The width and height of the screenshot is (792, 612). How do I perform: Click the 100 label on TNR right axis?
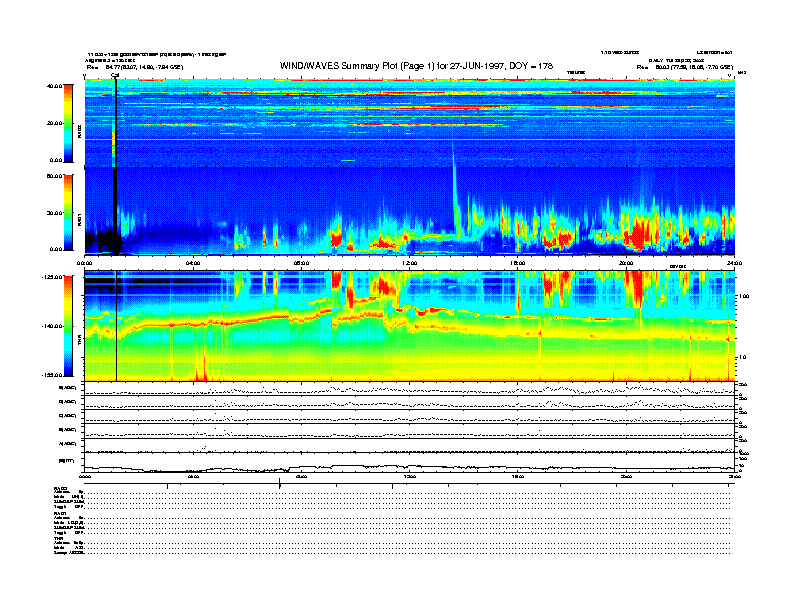pyautogui.click(x=744, y=296)
